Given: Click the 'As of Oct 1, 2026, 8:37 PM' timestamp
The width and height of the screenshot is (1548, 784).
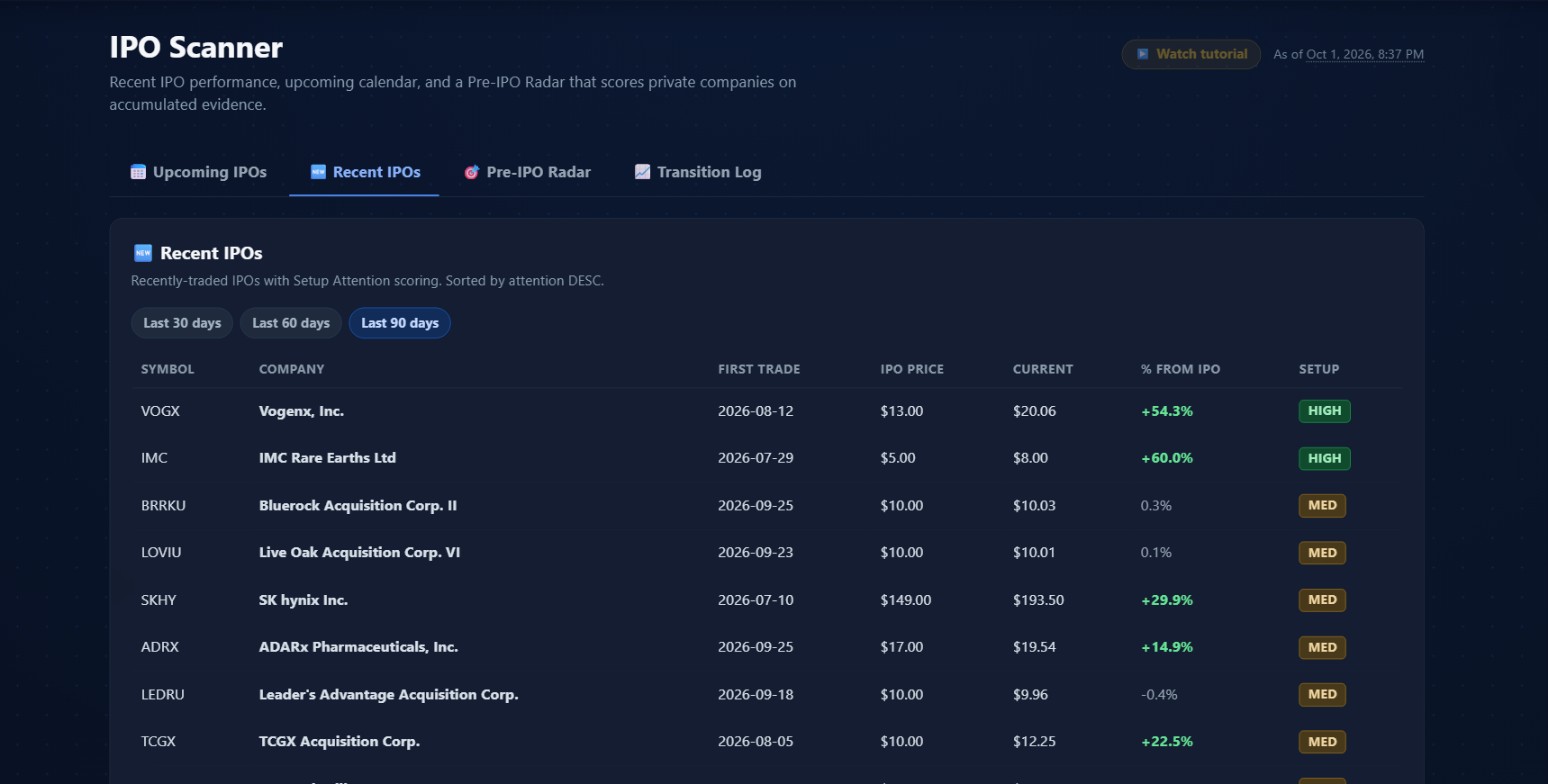Looking at the screenshot, I should pyautogui.click(x=1348, y=54).
